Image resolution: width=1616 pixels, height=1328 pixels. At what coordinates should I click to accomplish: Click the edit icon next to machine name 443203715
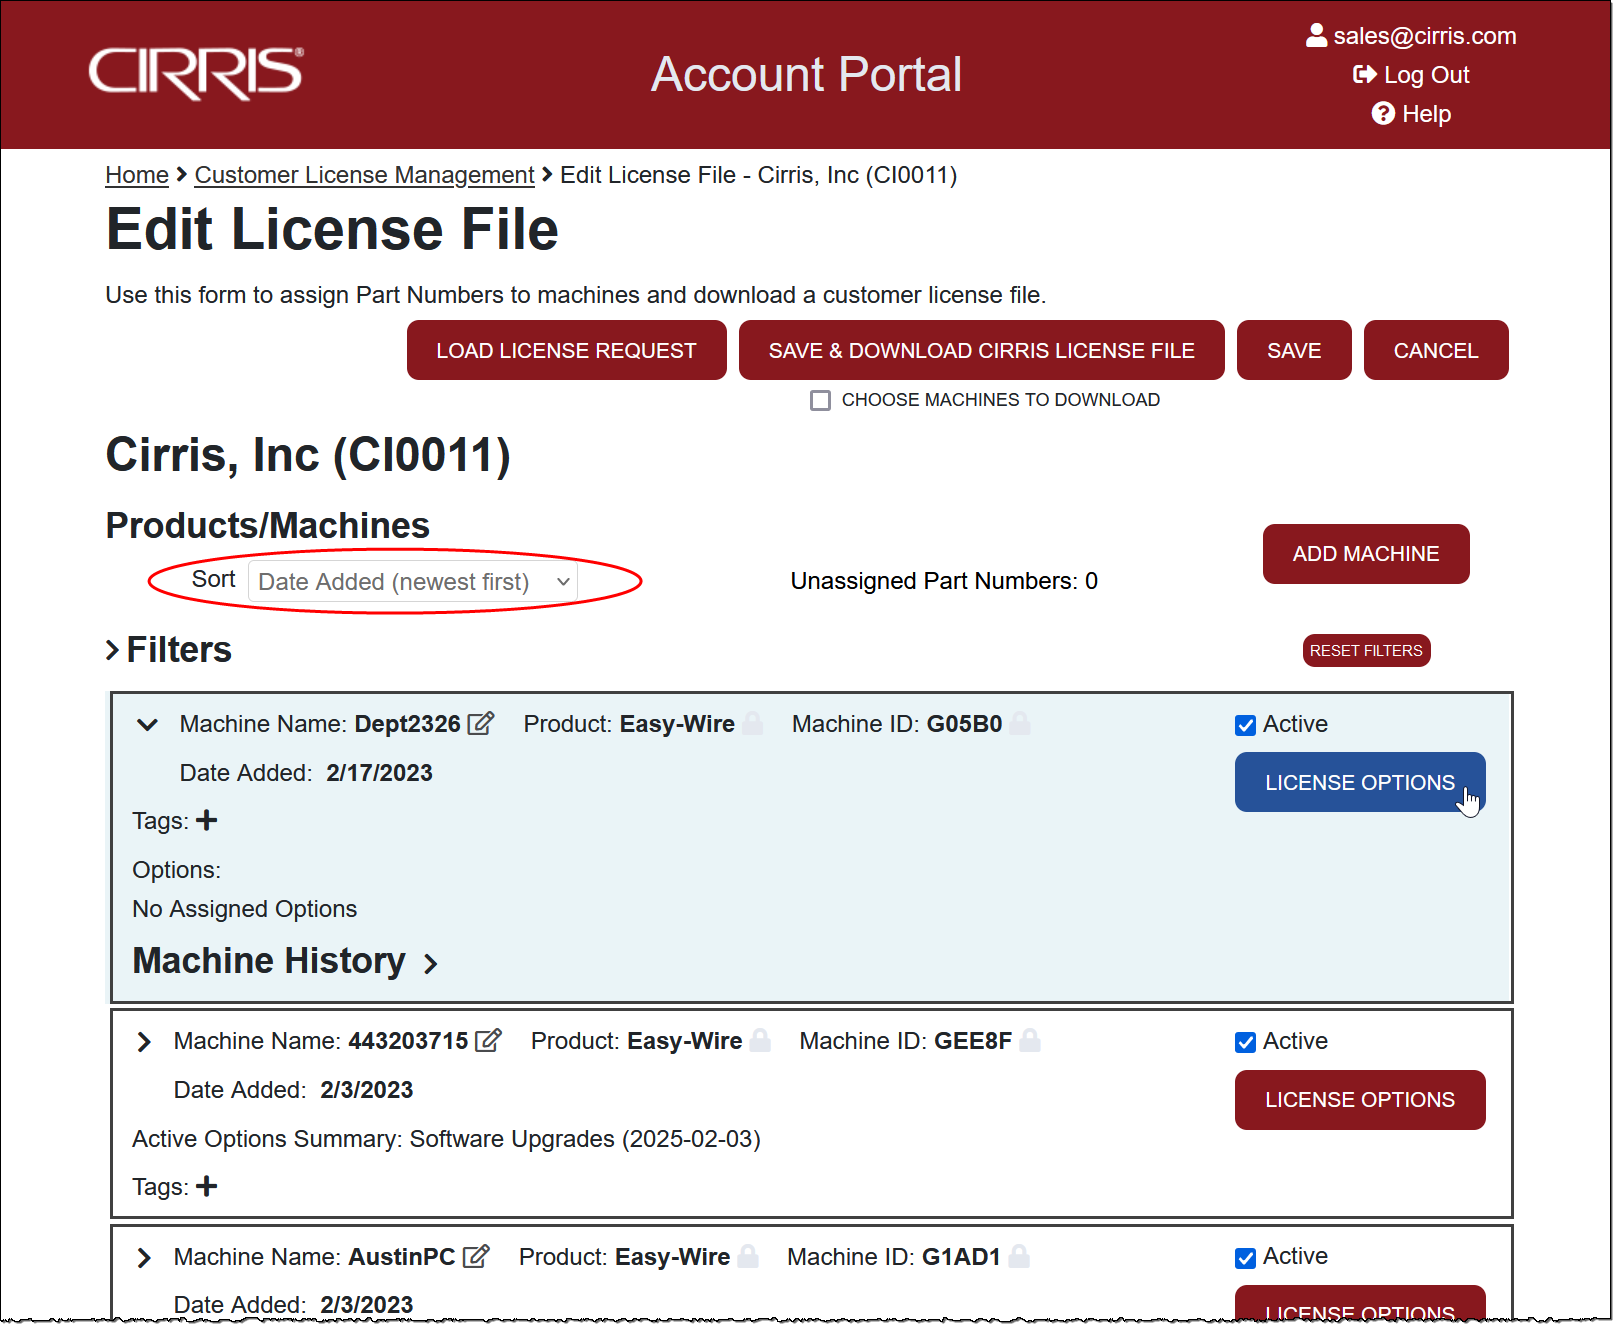click(488, 1041)
